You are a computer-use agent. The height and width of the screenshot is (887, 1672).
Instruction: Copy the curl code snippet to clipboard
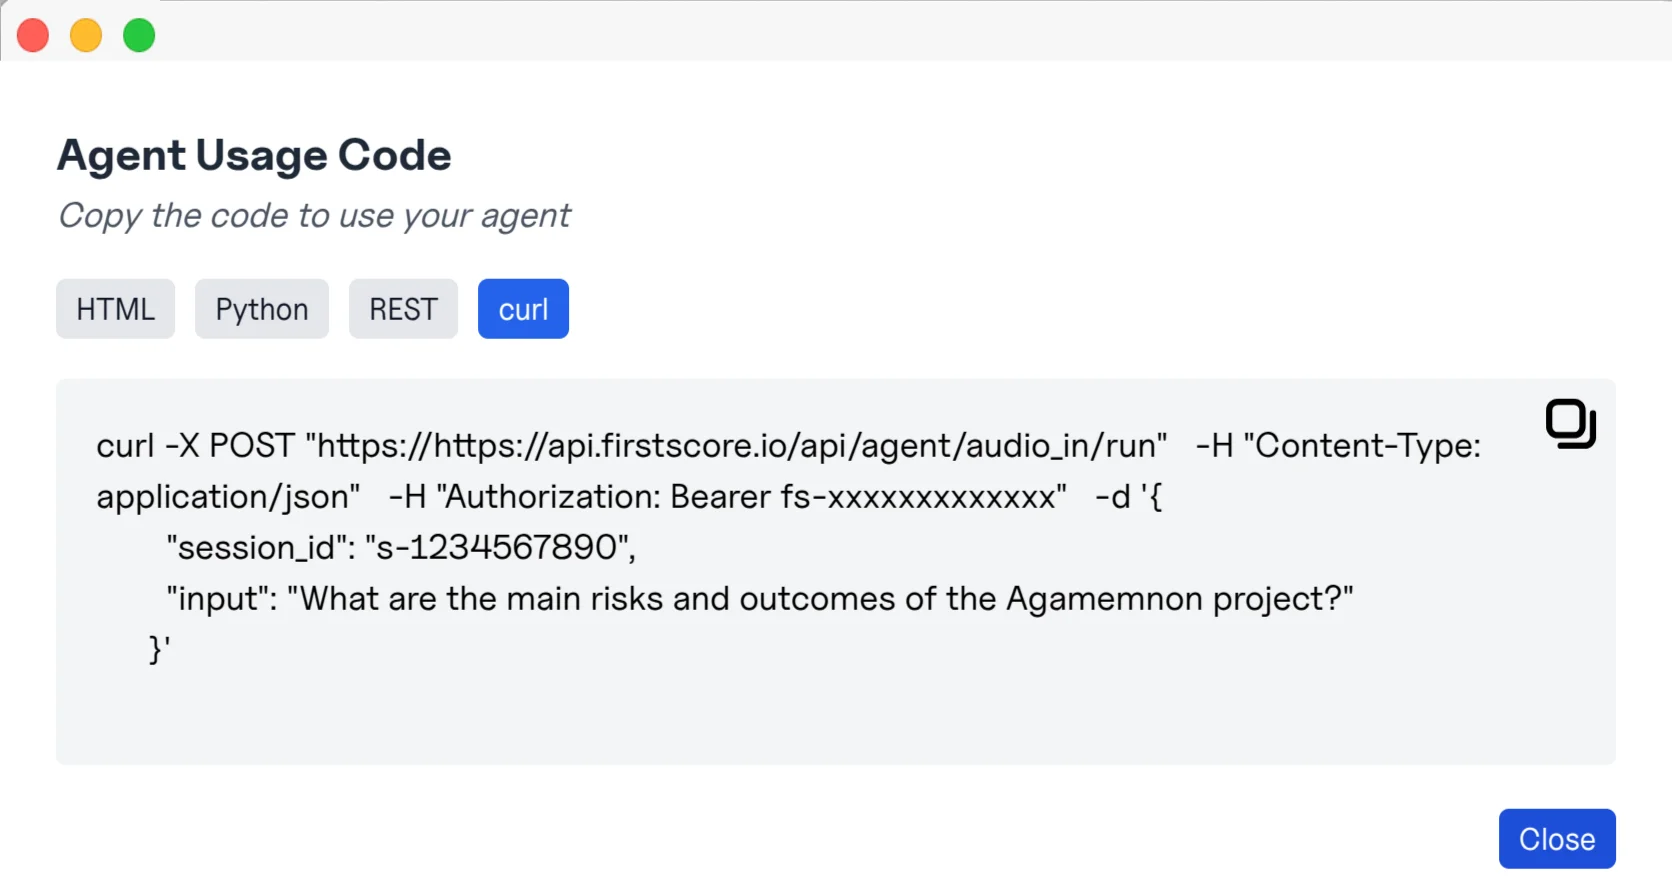point(1570,424)
